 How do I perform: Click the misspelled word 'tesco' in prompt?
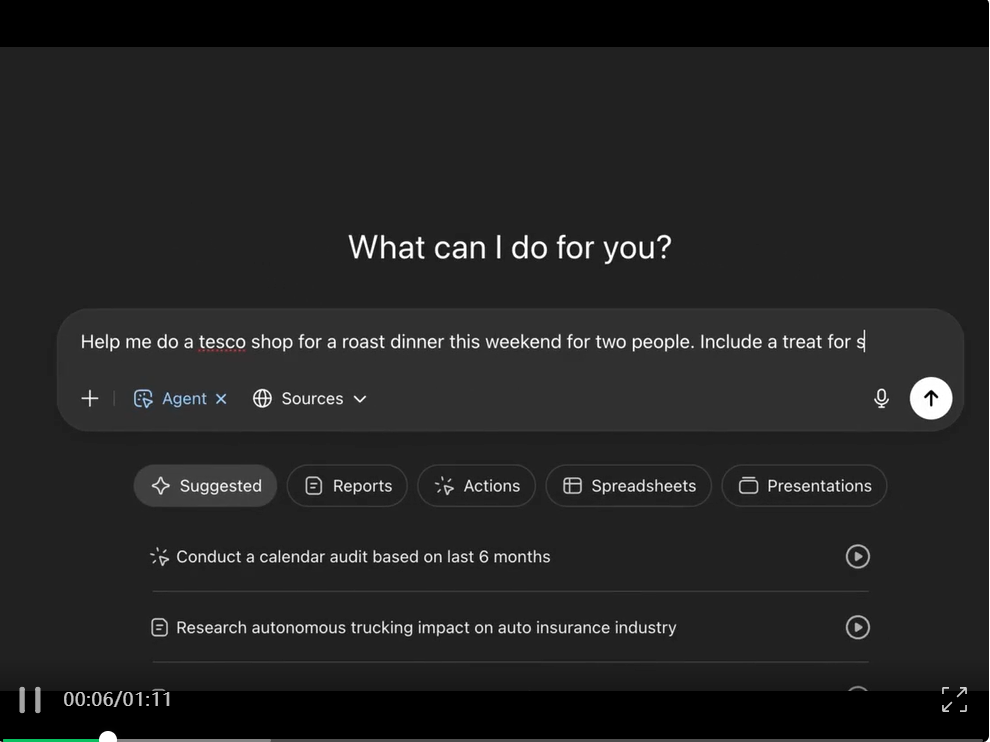[x=222, y=342]
